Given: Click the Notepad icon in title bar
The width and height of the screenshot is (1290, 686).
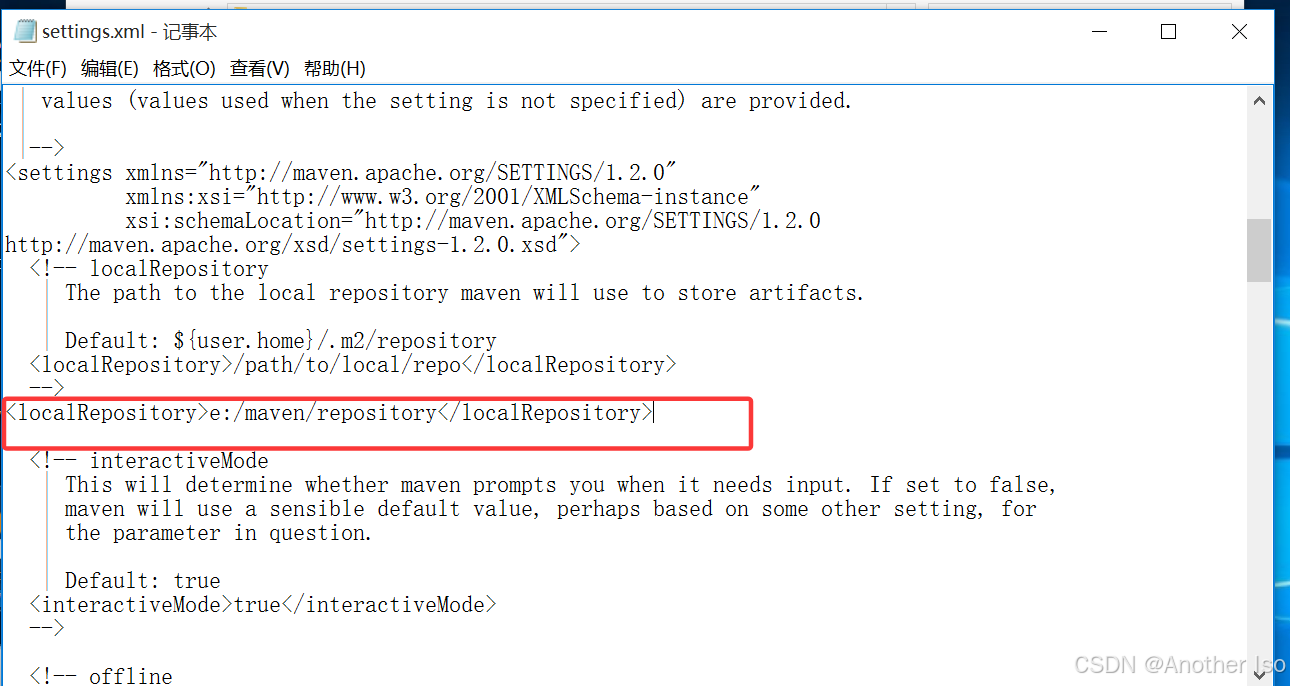Looking at the screenshot, I should [x=25, y=31].
